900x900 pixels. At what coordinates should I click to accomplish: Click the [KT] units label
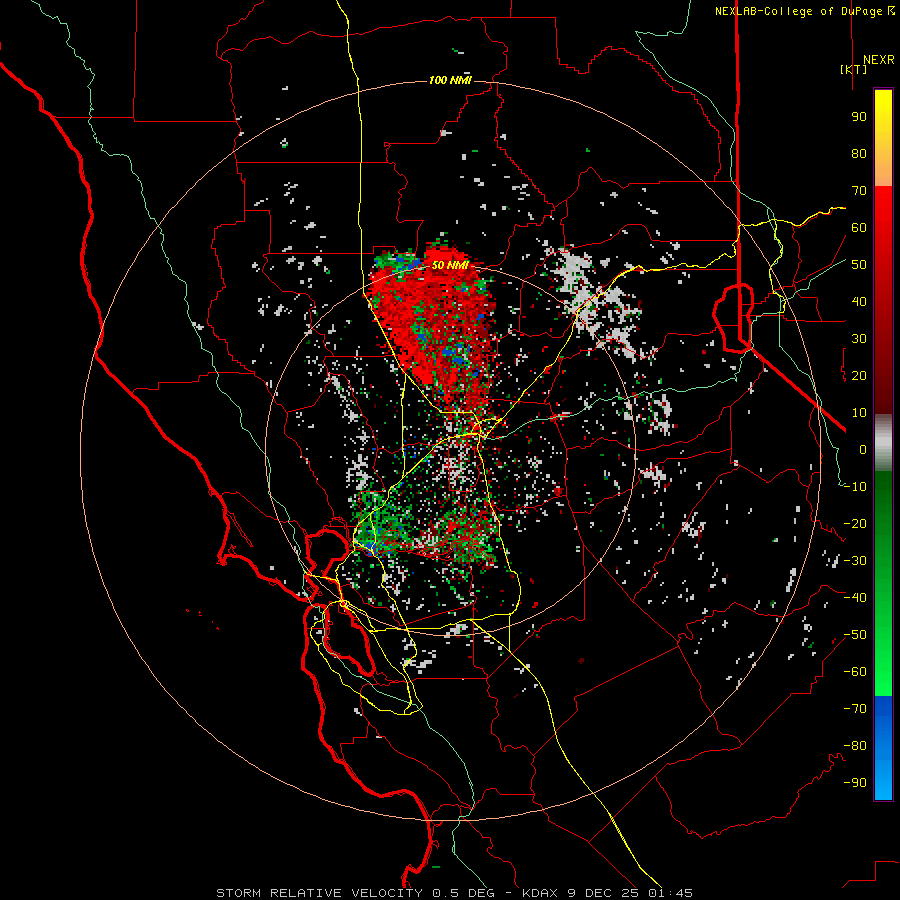pos(853,69)
